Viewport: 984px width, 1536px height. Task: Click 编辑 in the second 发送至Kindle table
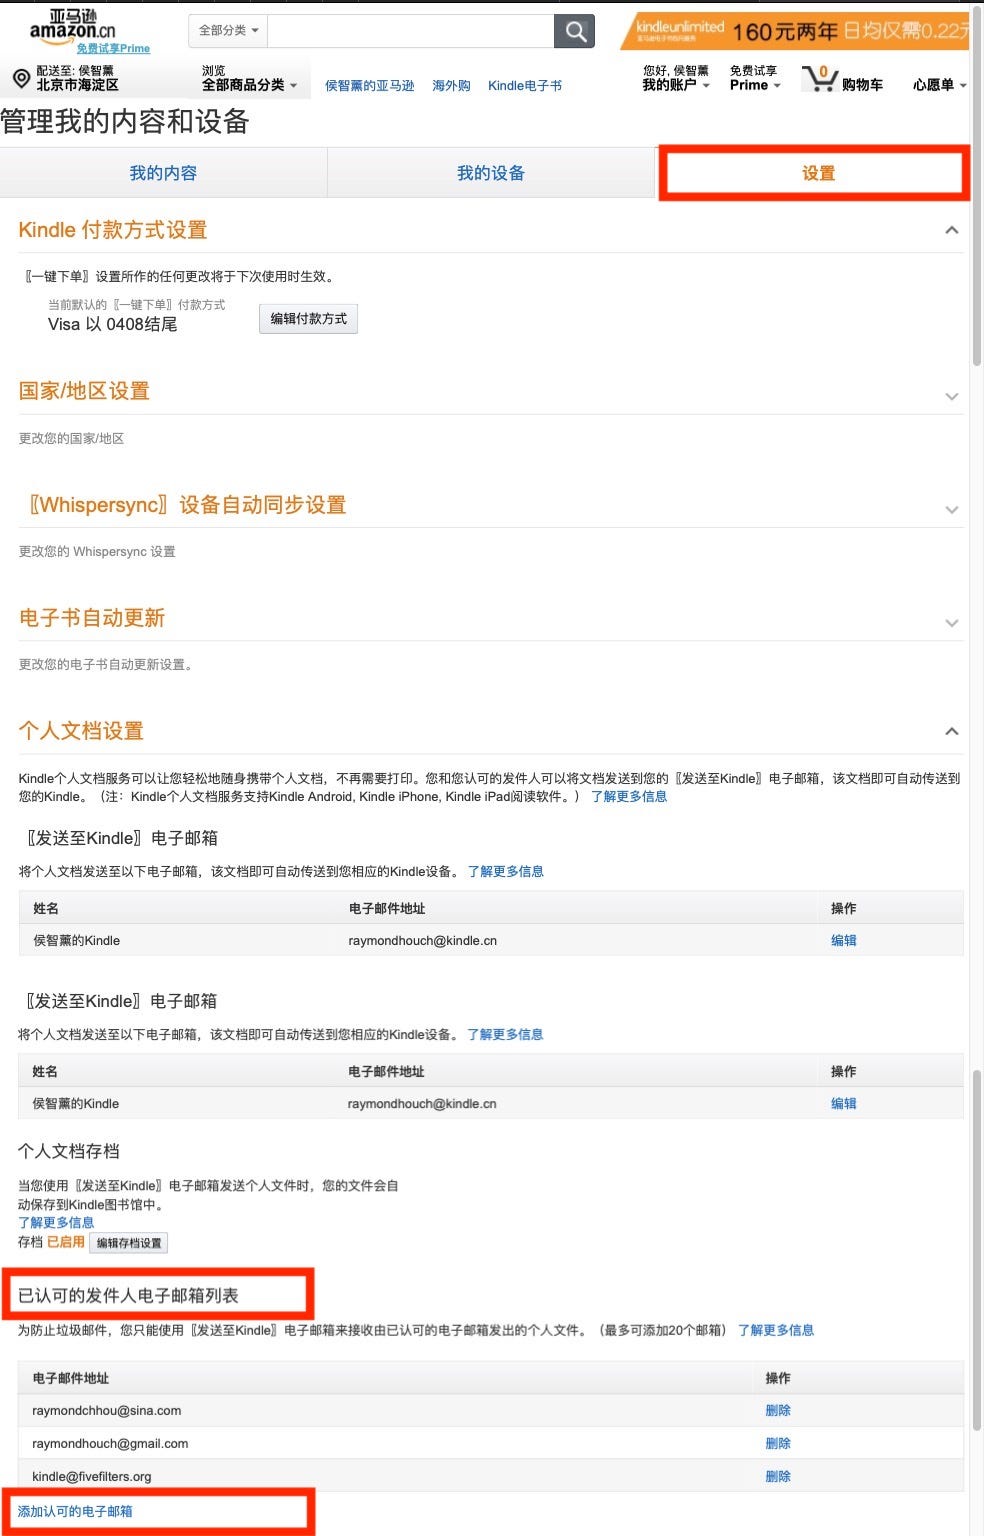[x=844, y=1104]
